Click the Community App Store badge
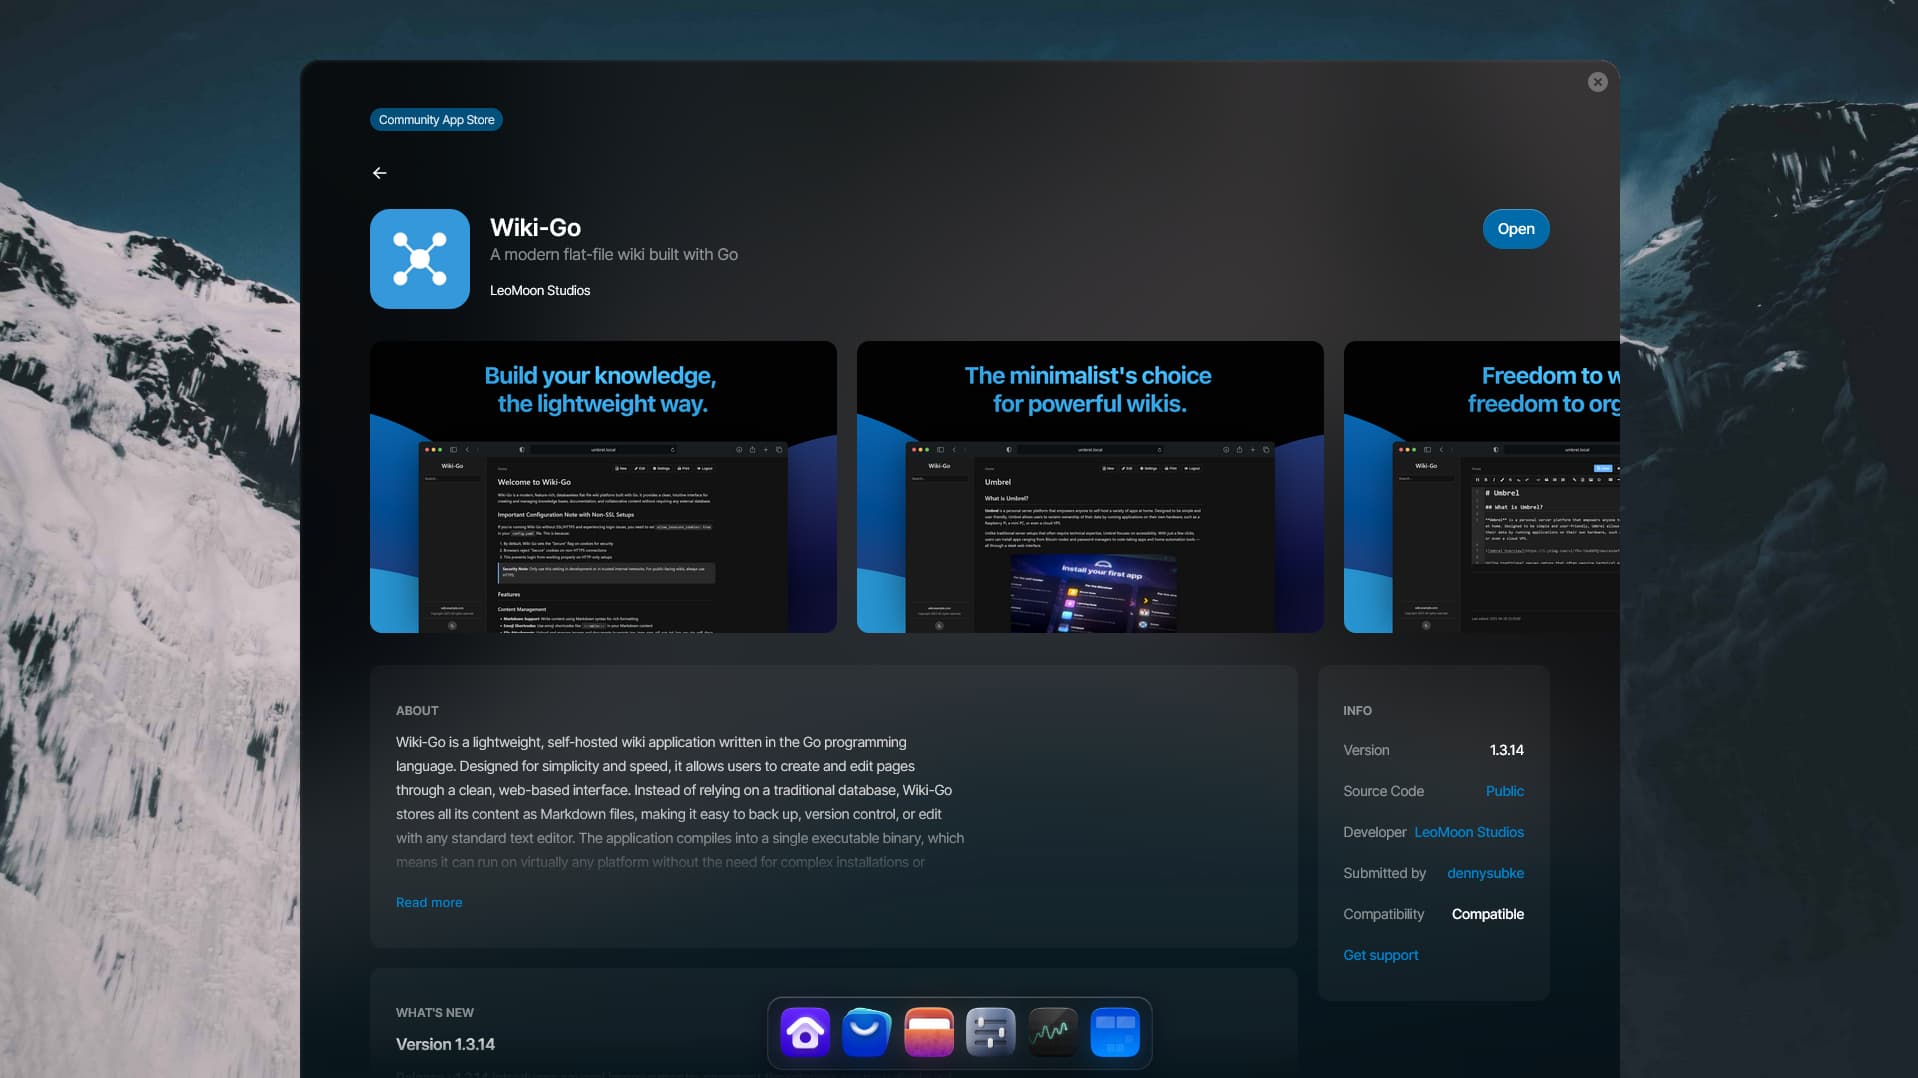This screenshot has width=1918, height=1078. point(436,120)
